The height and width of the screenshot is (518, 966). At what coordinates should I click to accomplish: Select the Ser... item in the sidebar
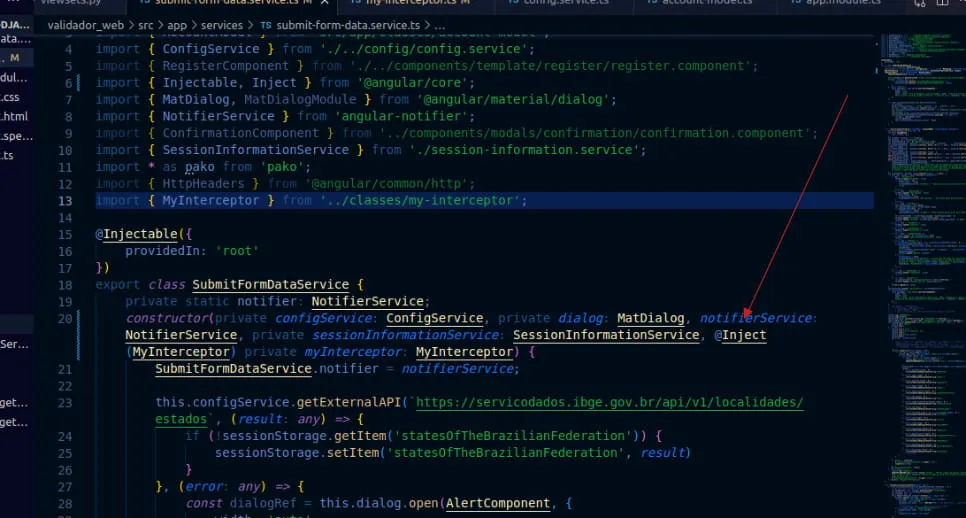[14, 344]
